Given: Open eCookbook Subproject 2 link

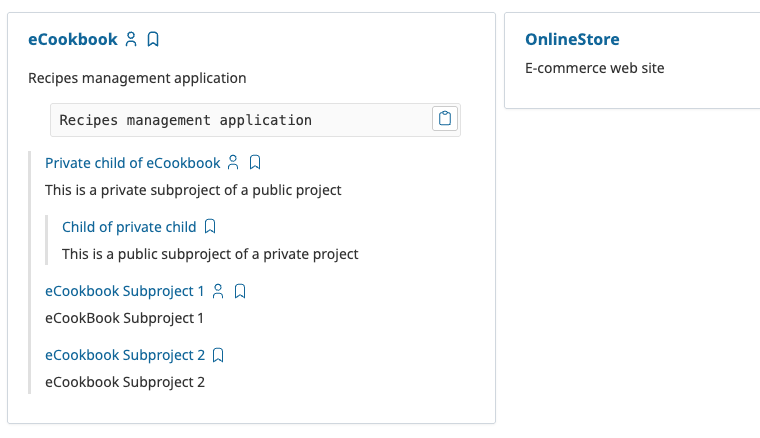Looking at the screenshot, I should click(124, 355).
